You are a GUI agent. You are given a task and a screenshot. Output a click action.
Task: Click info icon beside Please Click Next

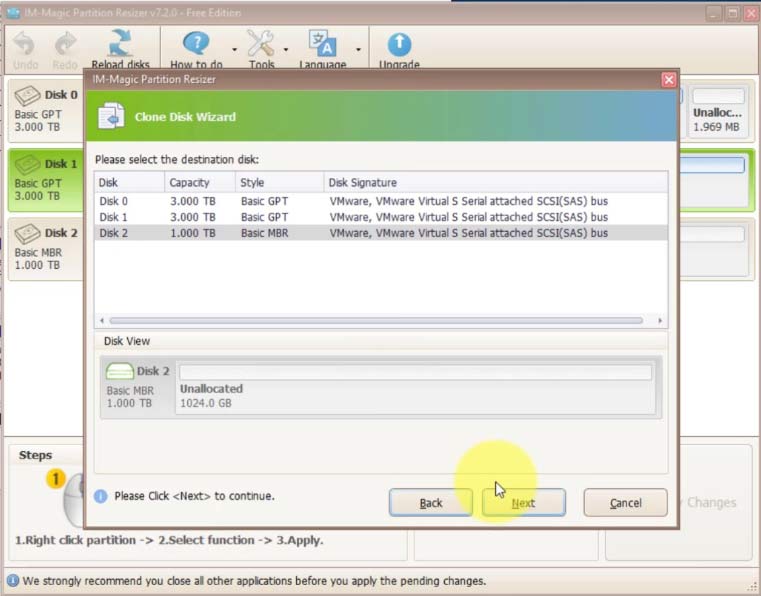[100, 496]
